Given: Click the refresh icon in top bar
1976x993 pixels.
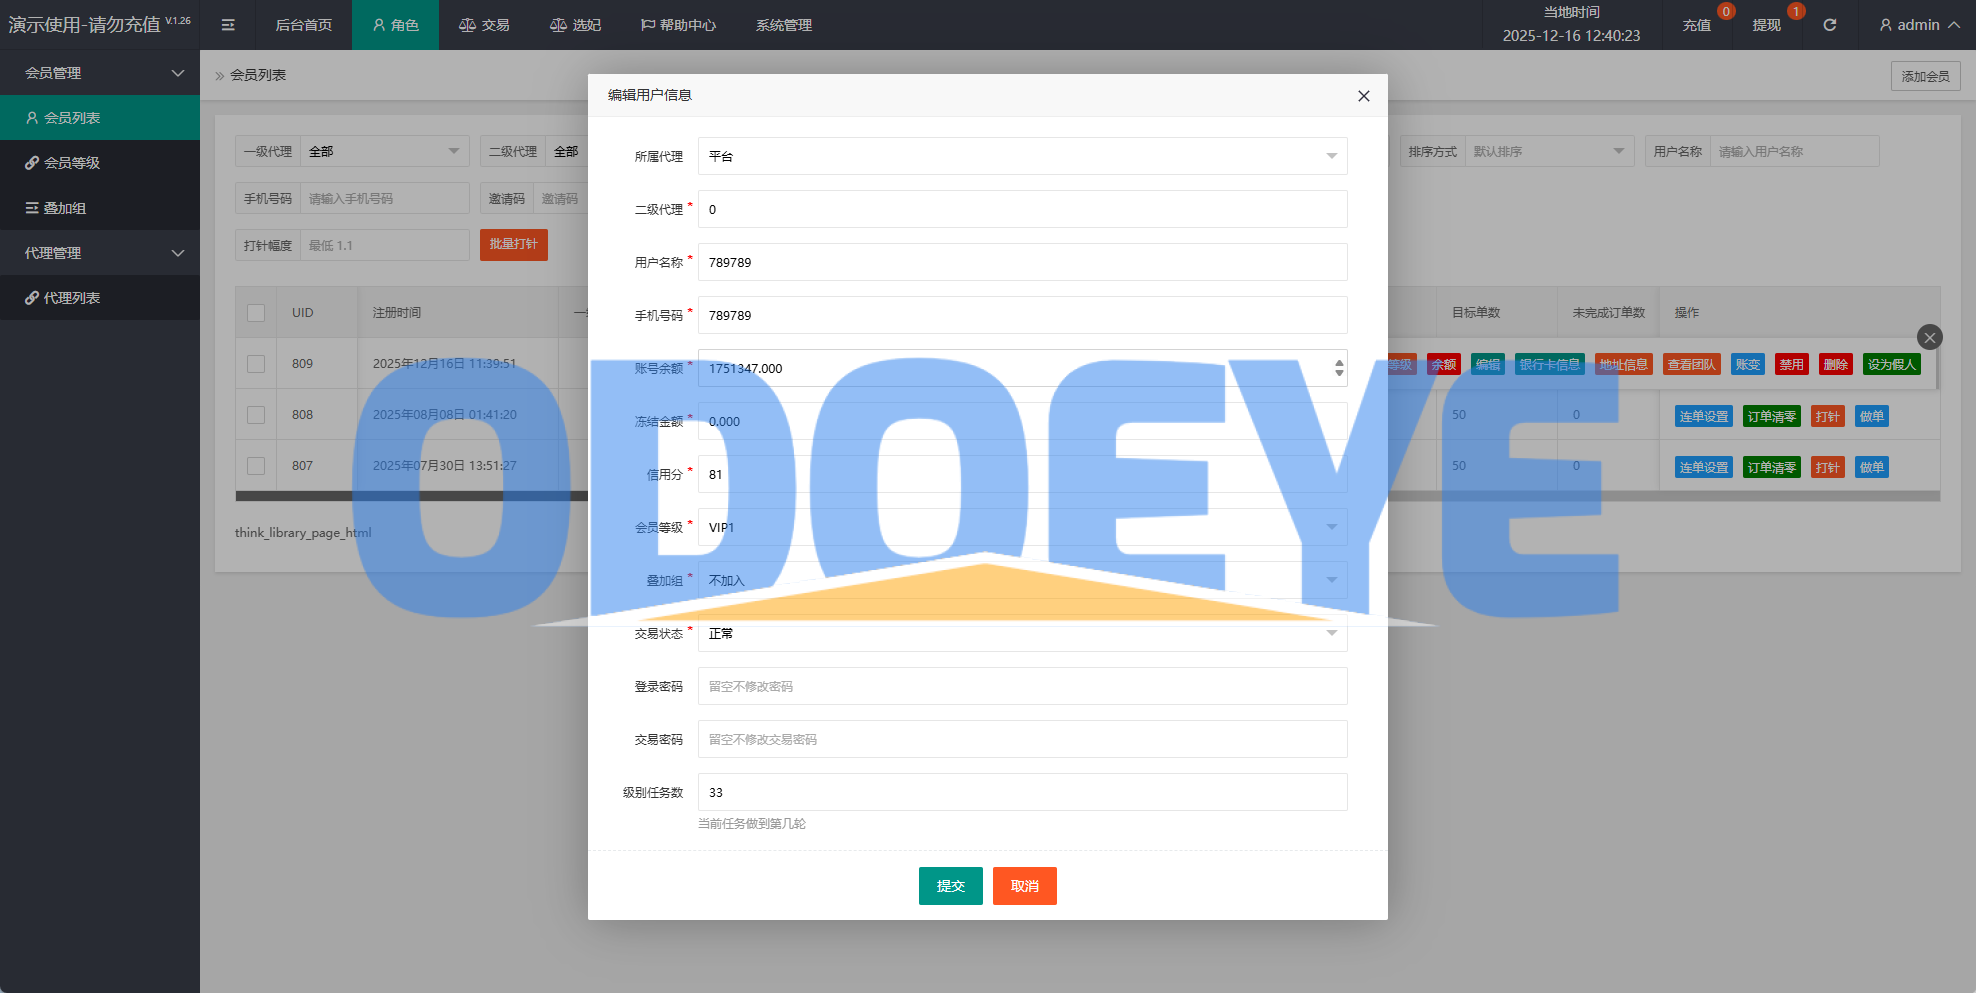Looking at the screenshot, I should pos(1829,25).
